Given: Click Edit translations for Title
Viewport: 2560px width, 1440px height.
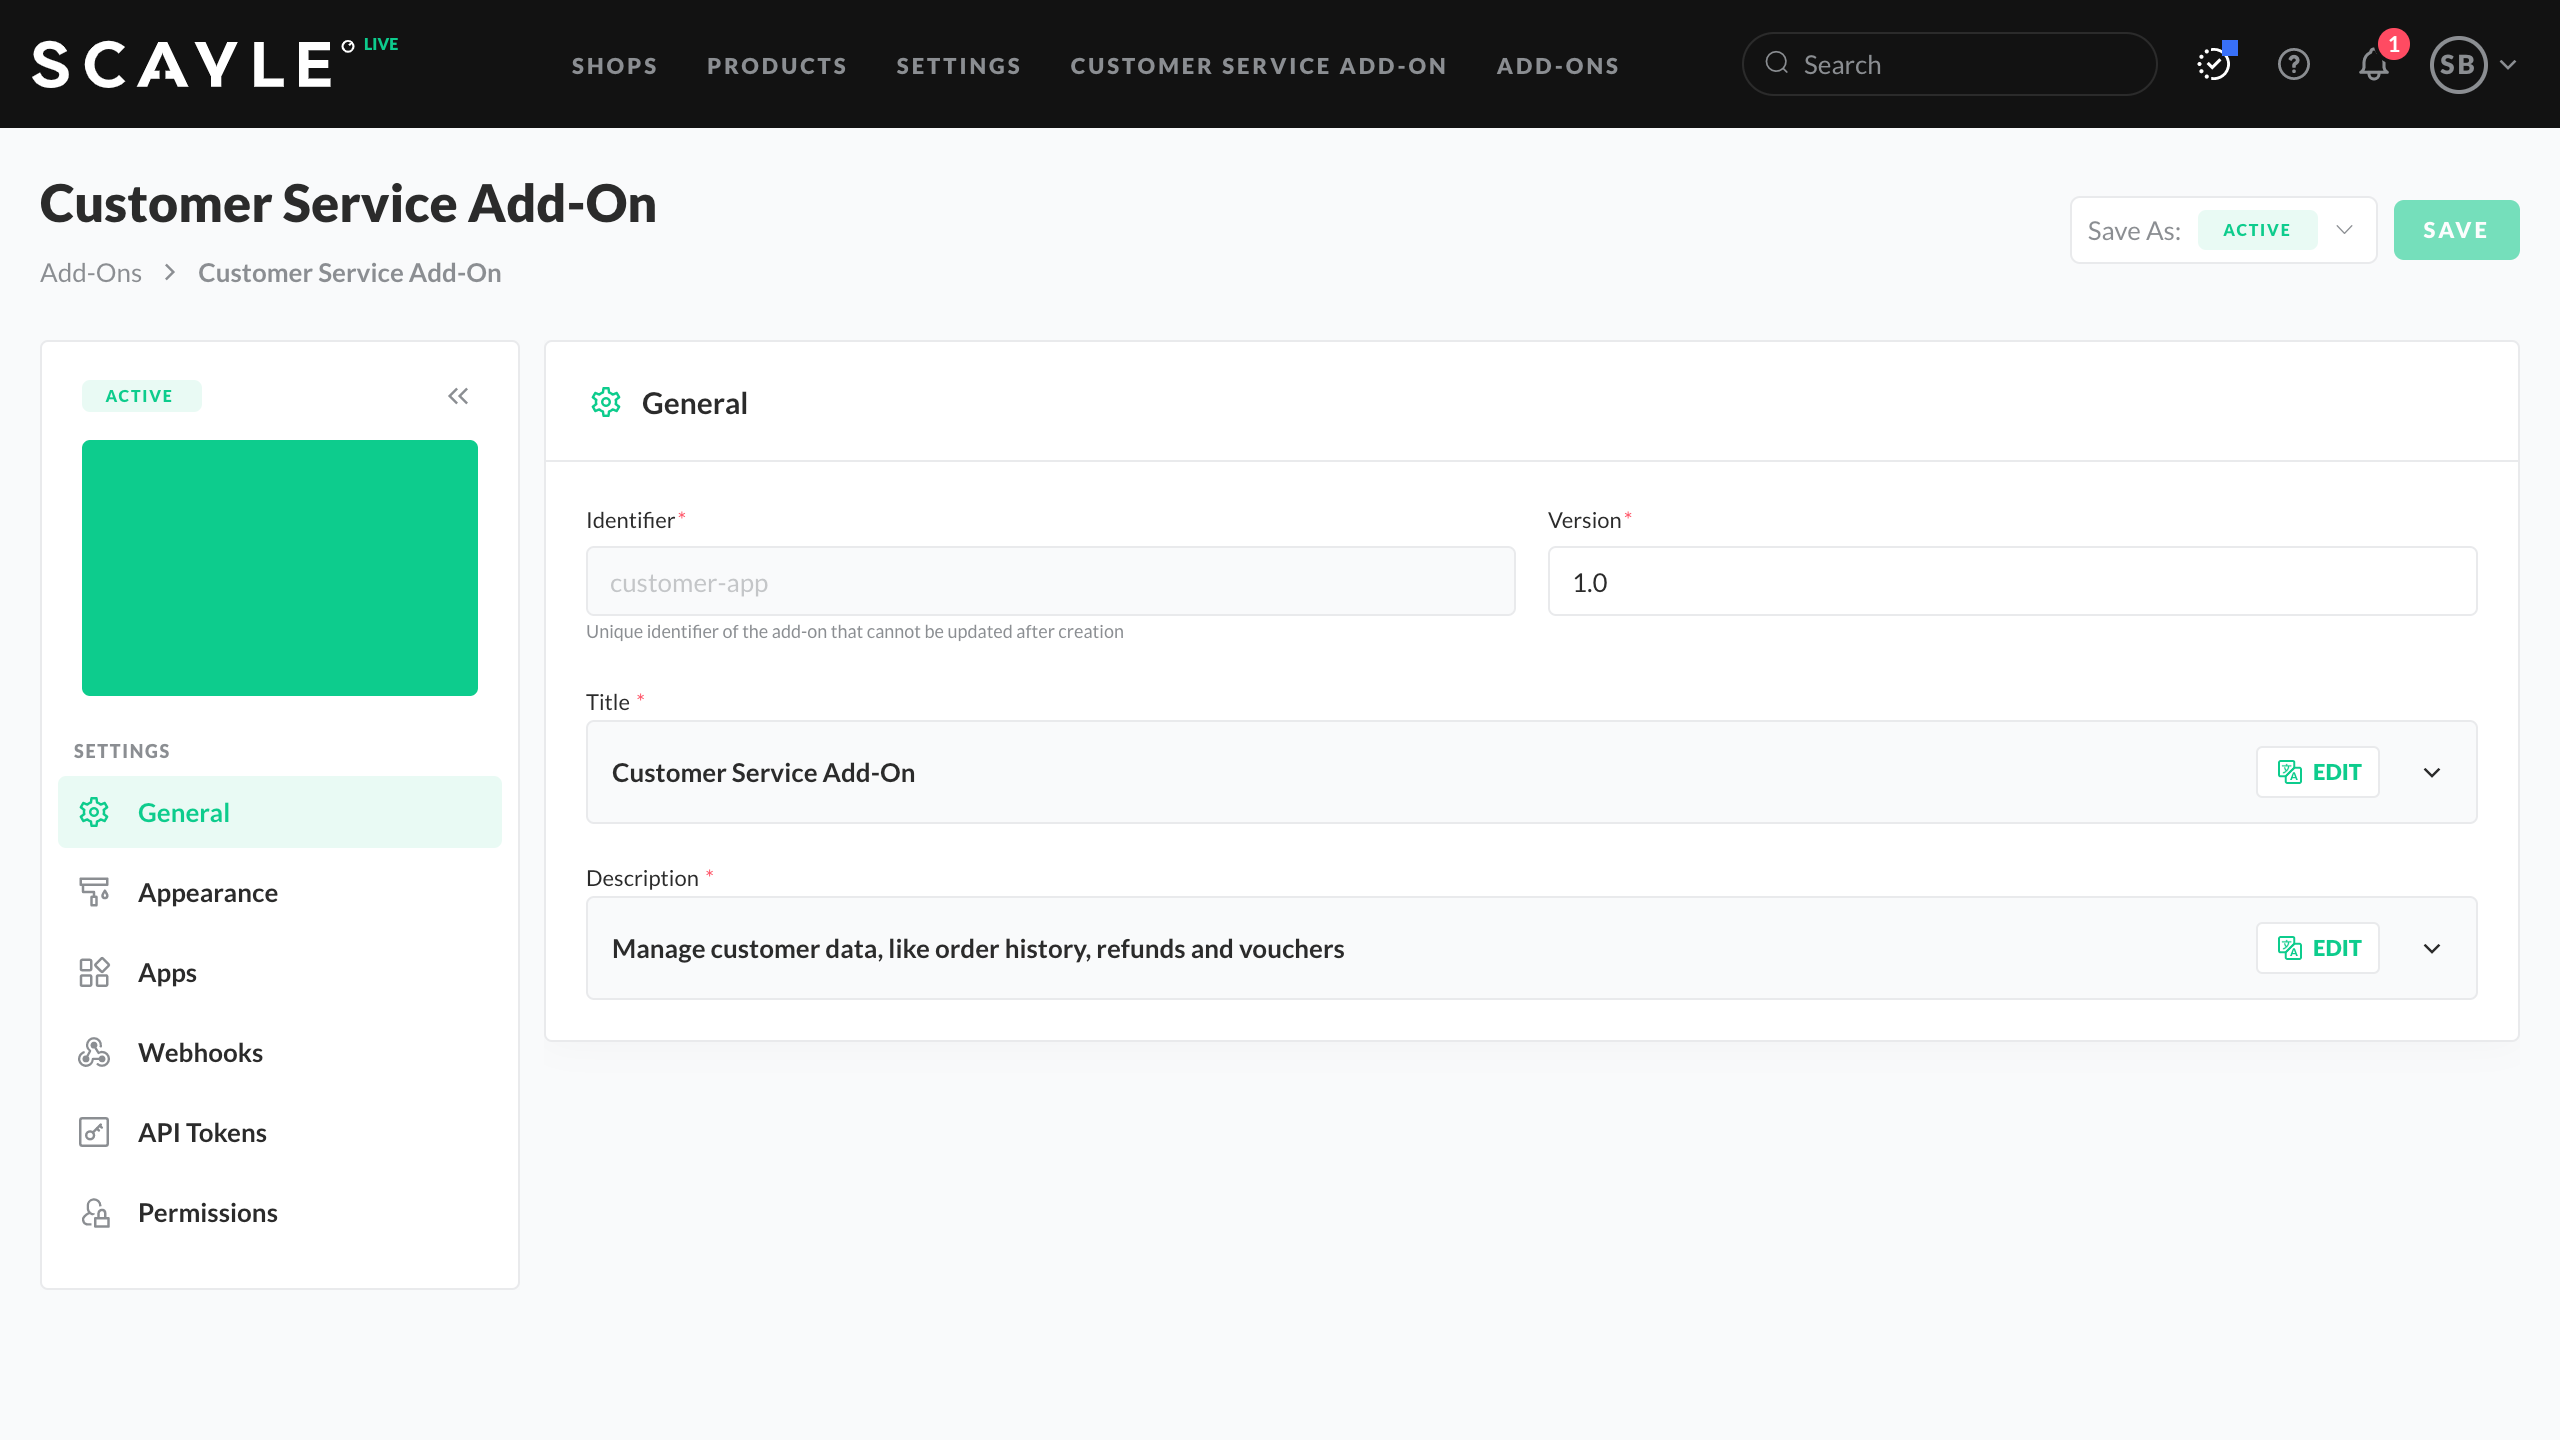Looking at the screenshot, I should (x=2317, y=772).
